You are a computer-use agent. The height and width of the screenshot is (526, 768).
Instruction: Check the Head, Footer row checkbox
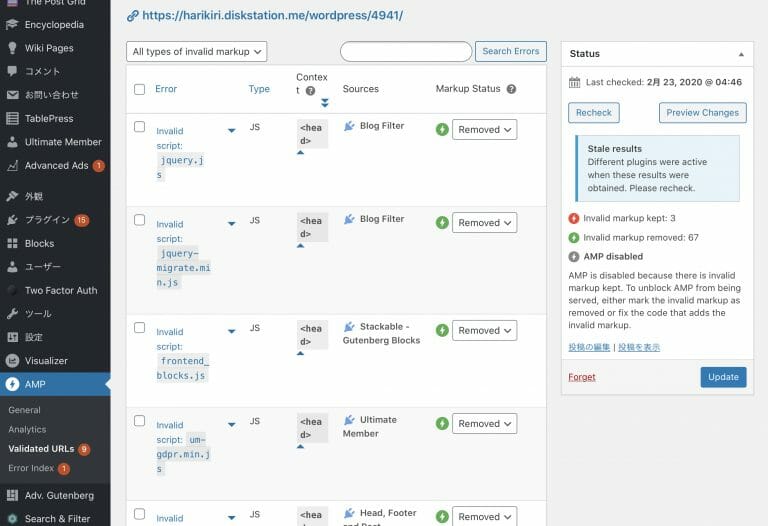click(x=140, y=514)
